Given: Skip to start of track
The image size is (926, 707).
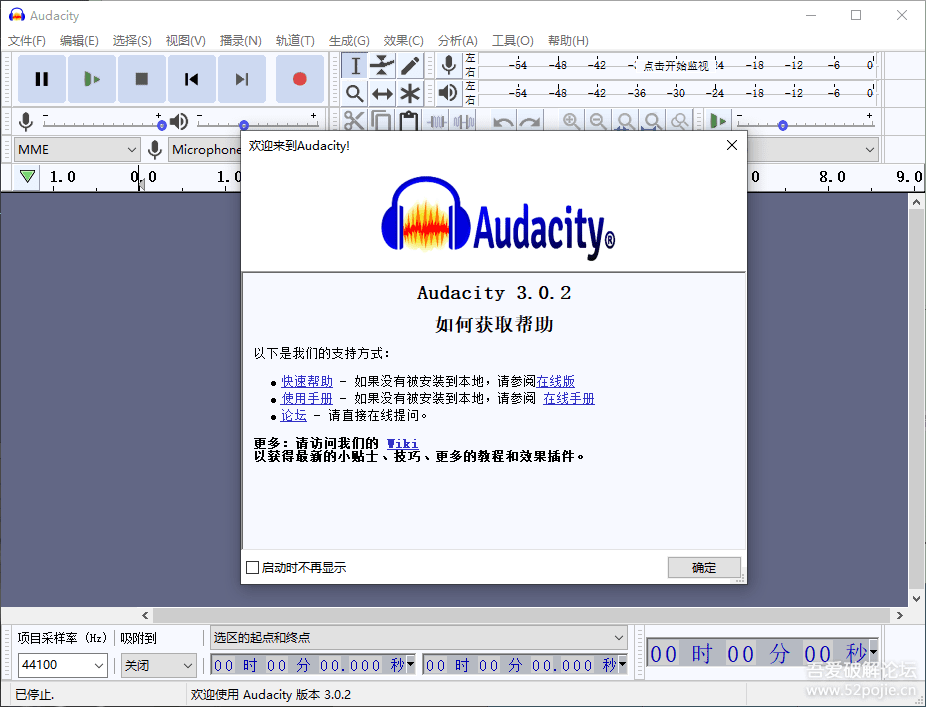Looking at the screenshot, I should click(x=192, y=79).
